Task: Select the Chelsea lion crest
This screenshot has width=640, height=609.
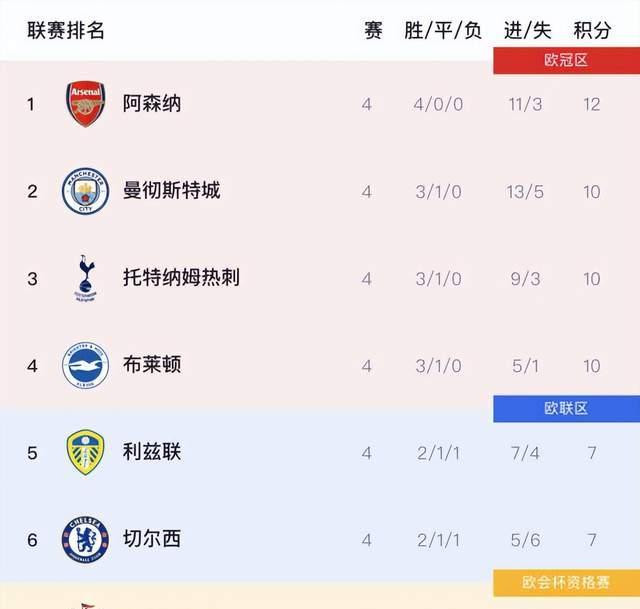Action: click(85, 540)
